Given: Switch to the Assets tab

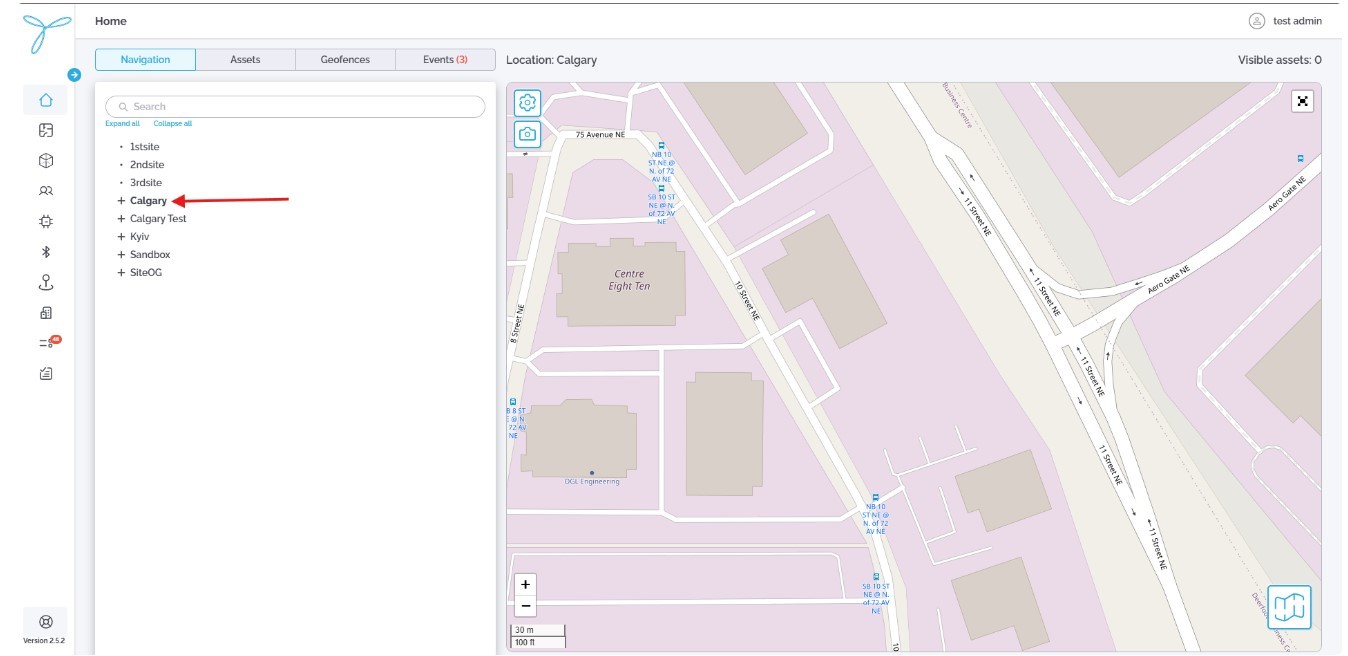Looking at the screenshot, I should pos(245,60).
